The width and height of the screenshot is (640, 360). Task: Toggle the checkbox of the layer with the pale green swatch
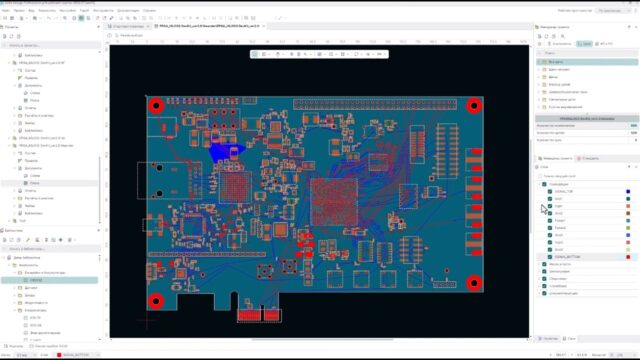550,249
